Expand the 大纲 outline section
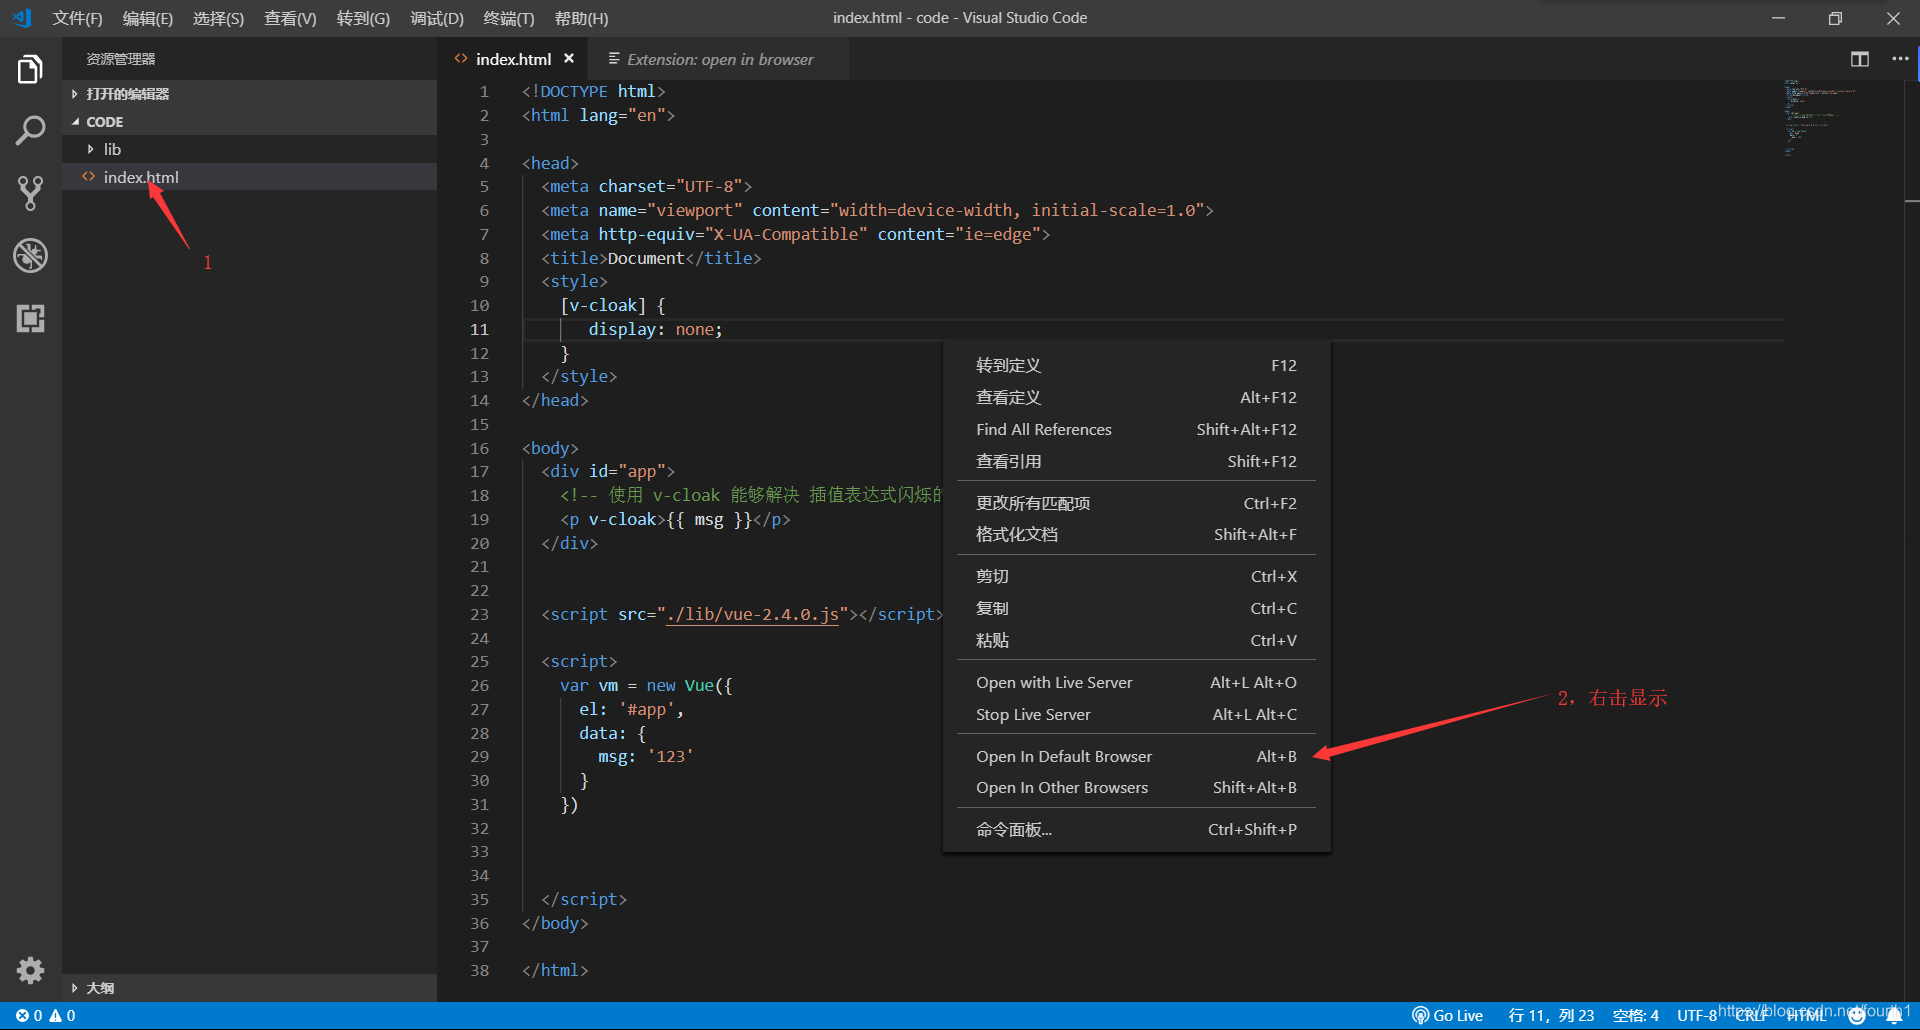 coord(250,988)
